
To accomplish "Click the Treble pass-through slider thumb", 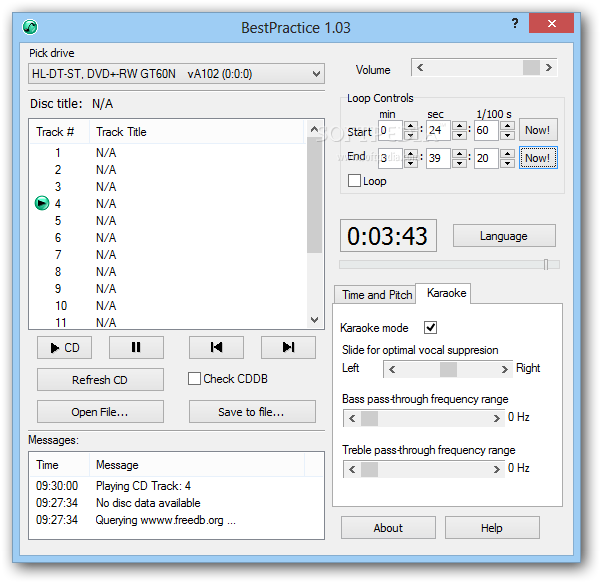I will click(369, 469).
